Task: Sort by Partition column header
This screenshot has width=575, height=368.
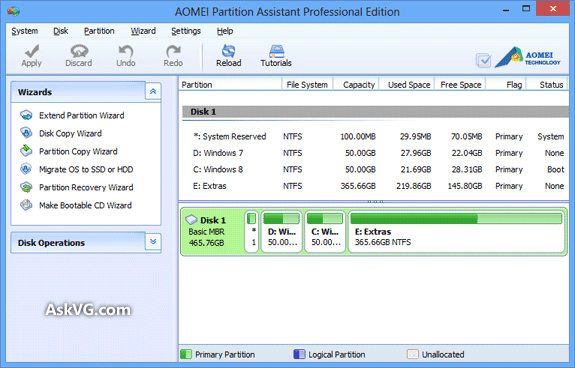Action: (230, 85)
